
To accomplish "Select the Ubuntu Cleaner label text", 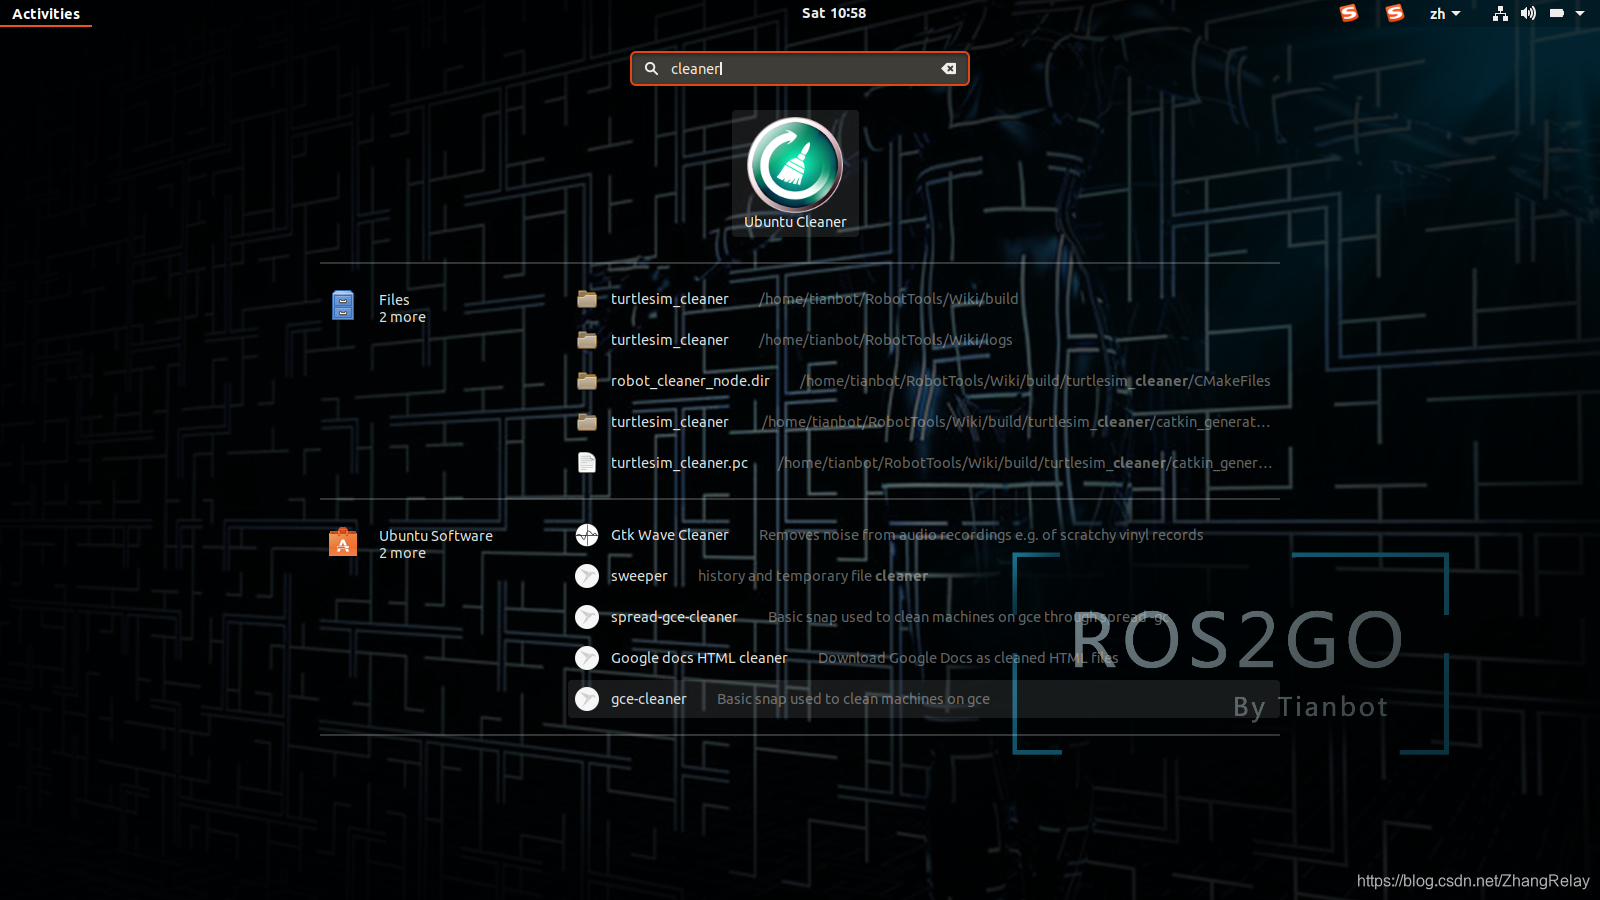I will 795,222.
